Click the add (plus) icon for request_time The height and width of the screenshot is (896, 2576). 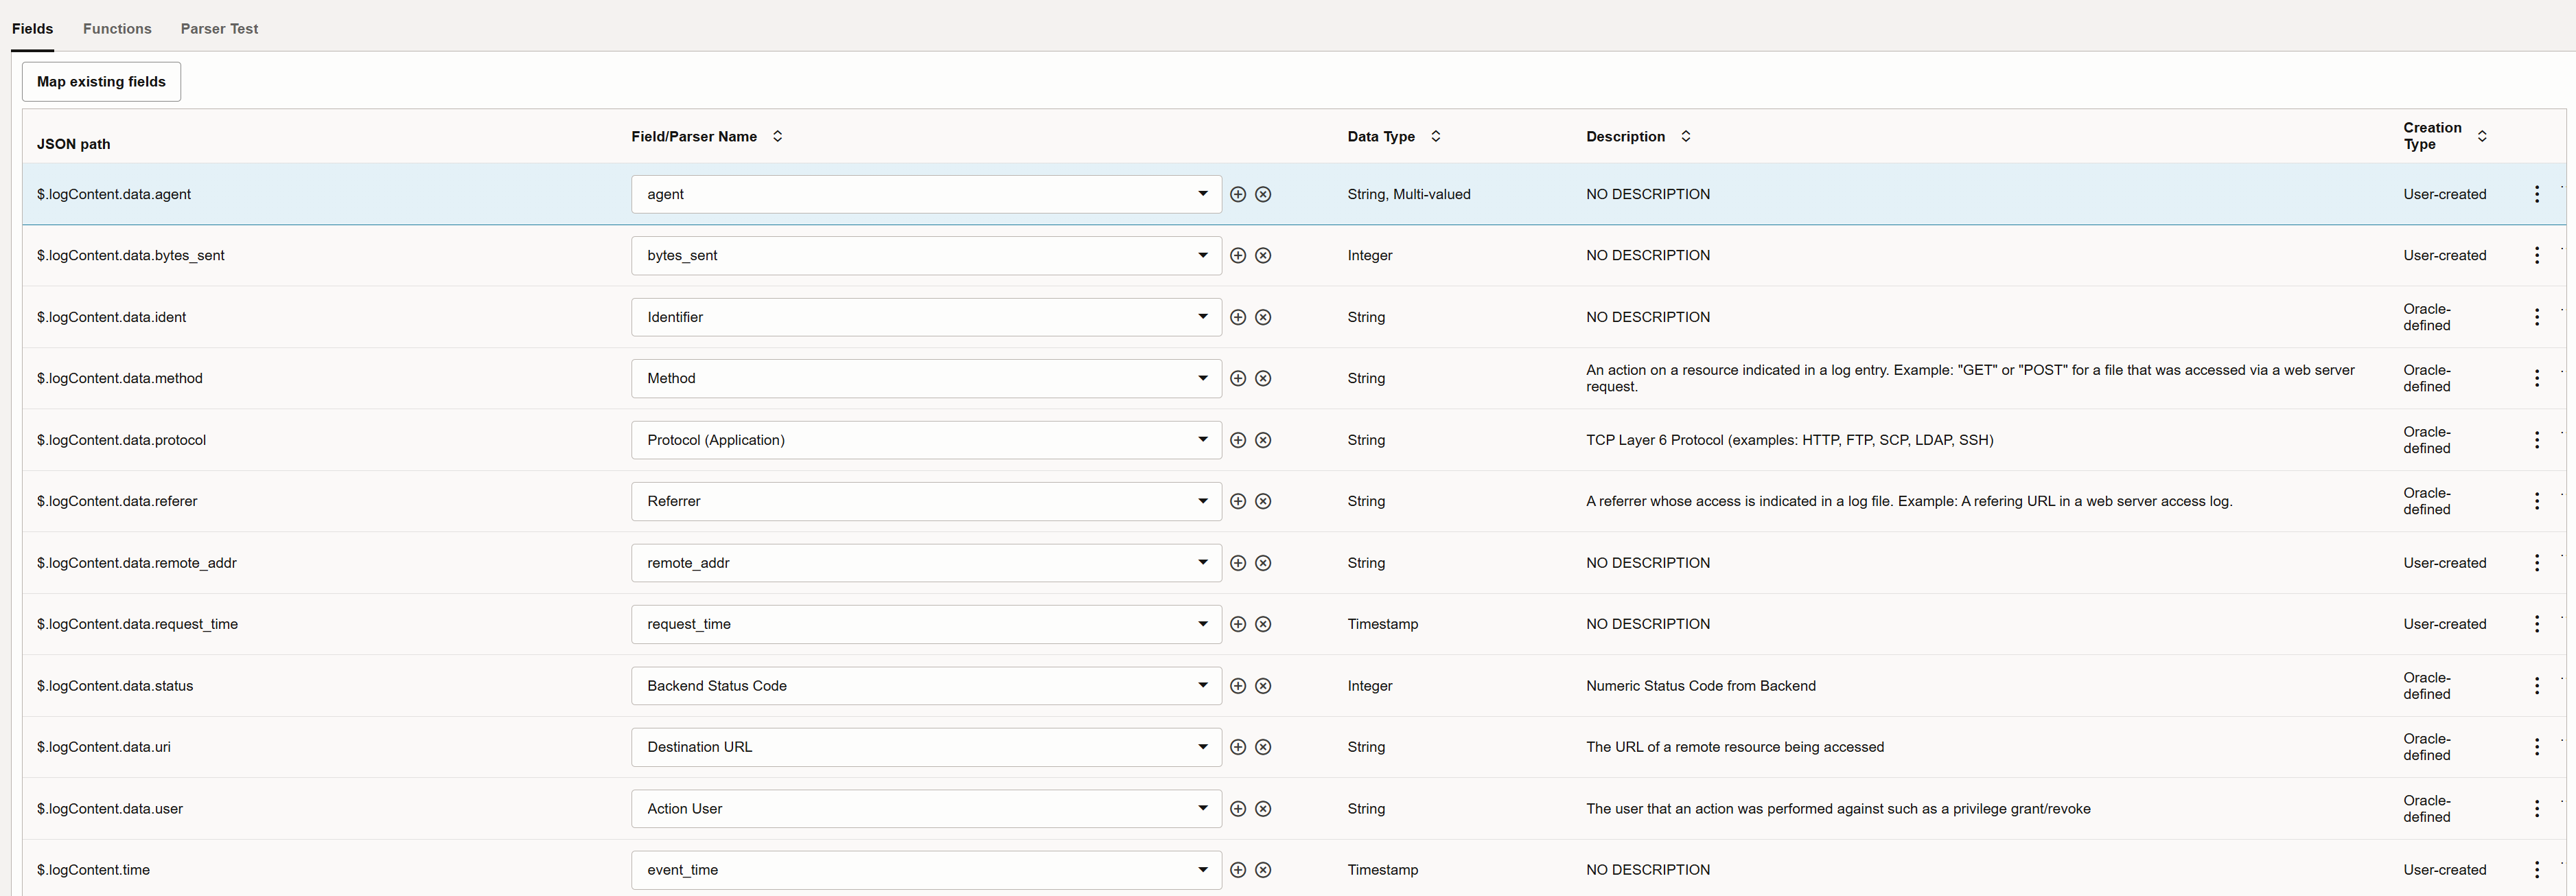(1238, 624)
